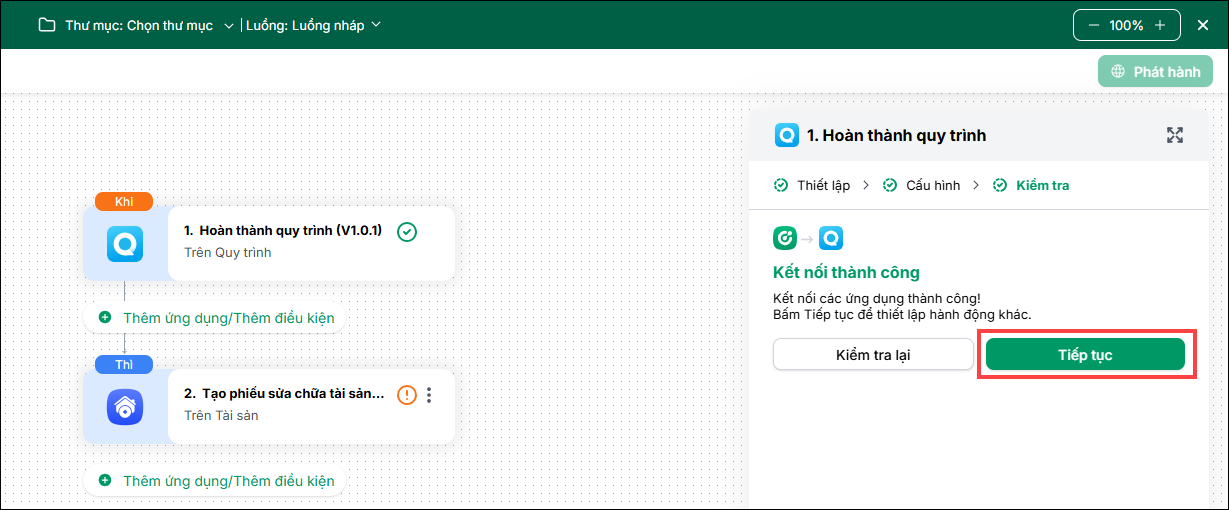Click the Trên Tài sản subtitle
Viewport: 1229px width, 510px height.
(x=221, y=415)
